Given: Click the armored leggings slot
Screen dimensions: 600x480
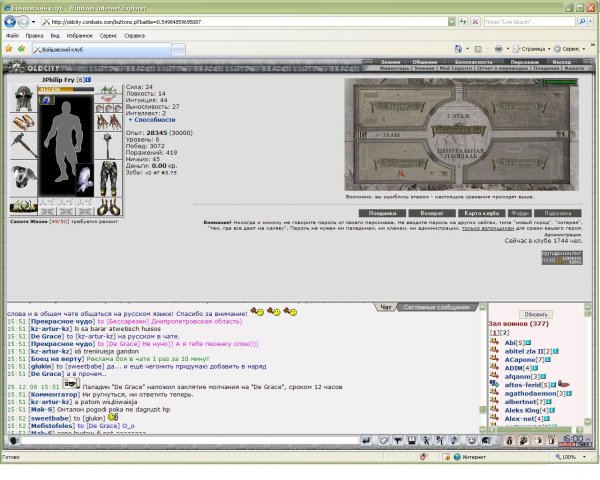Looking at the screenshot, I should click(109, 178).
